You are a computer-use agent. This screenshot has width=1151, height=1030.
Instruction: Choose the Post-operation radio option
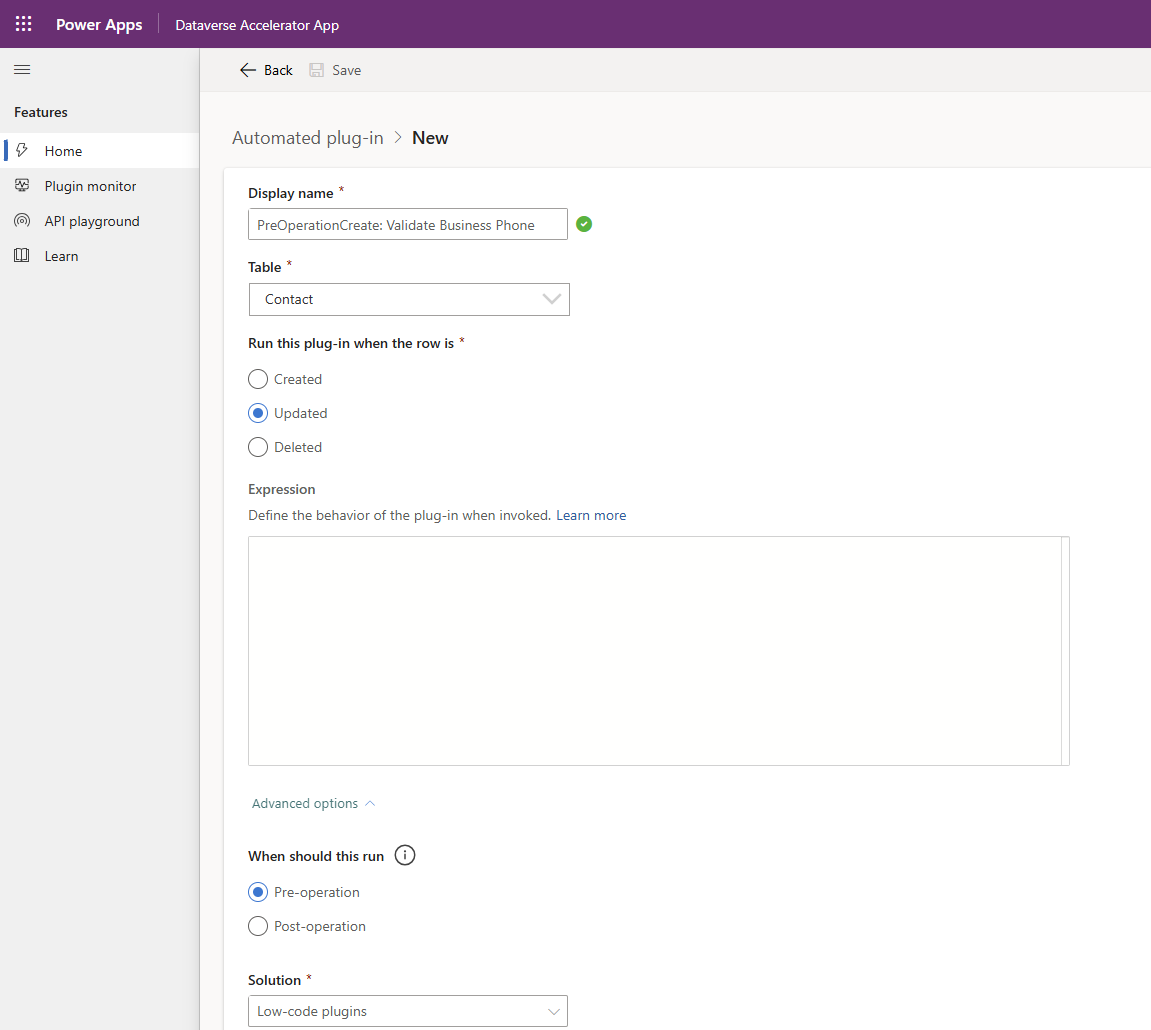coord(258,926)
